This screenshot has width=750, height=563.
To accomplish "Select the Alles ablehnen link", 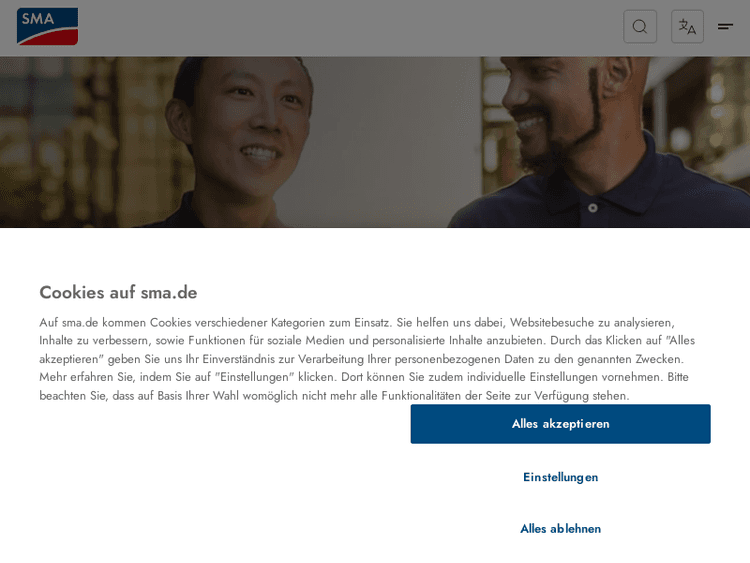I will tap(560, 529).
